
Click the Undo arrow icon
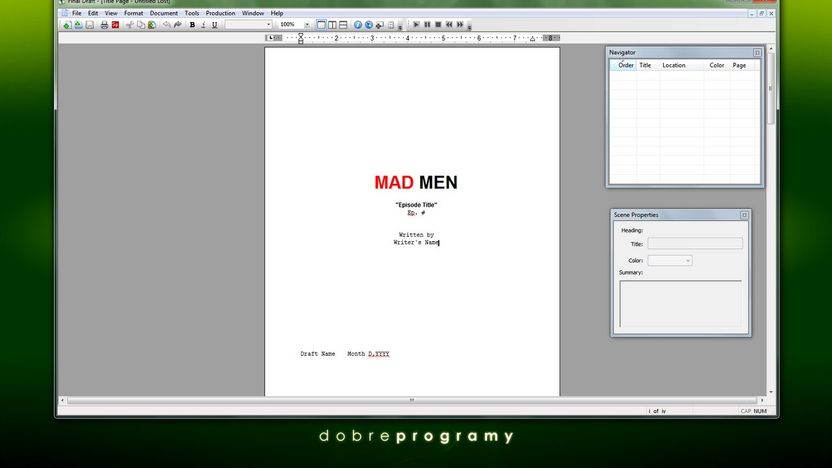point(167,25)
